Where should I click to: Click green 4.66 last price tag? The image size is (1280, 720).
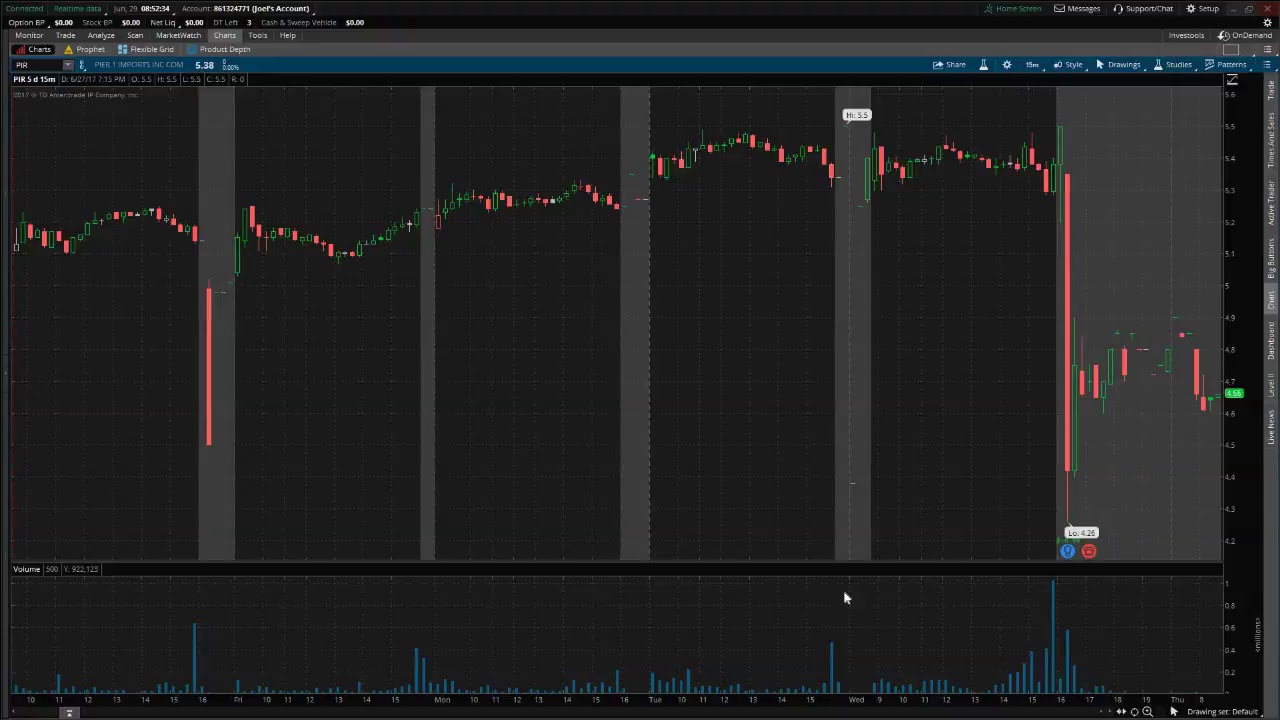[1234, 394]
